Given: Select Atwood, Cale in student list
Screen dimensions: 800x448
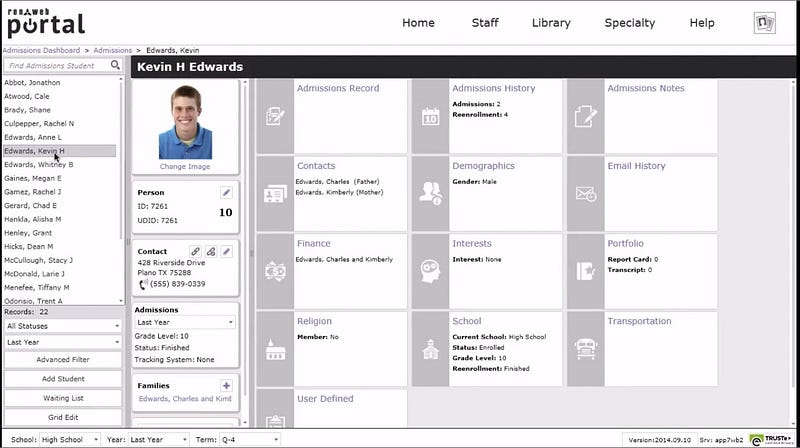Looking at the screenshot, I should (x=27, y=96).
